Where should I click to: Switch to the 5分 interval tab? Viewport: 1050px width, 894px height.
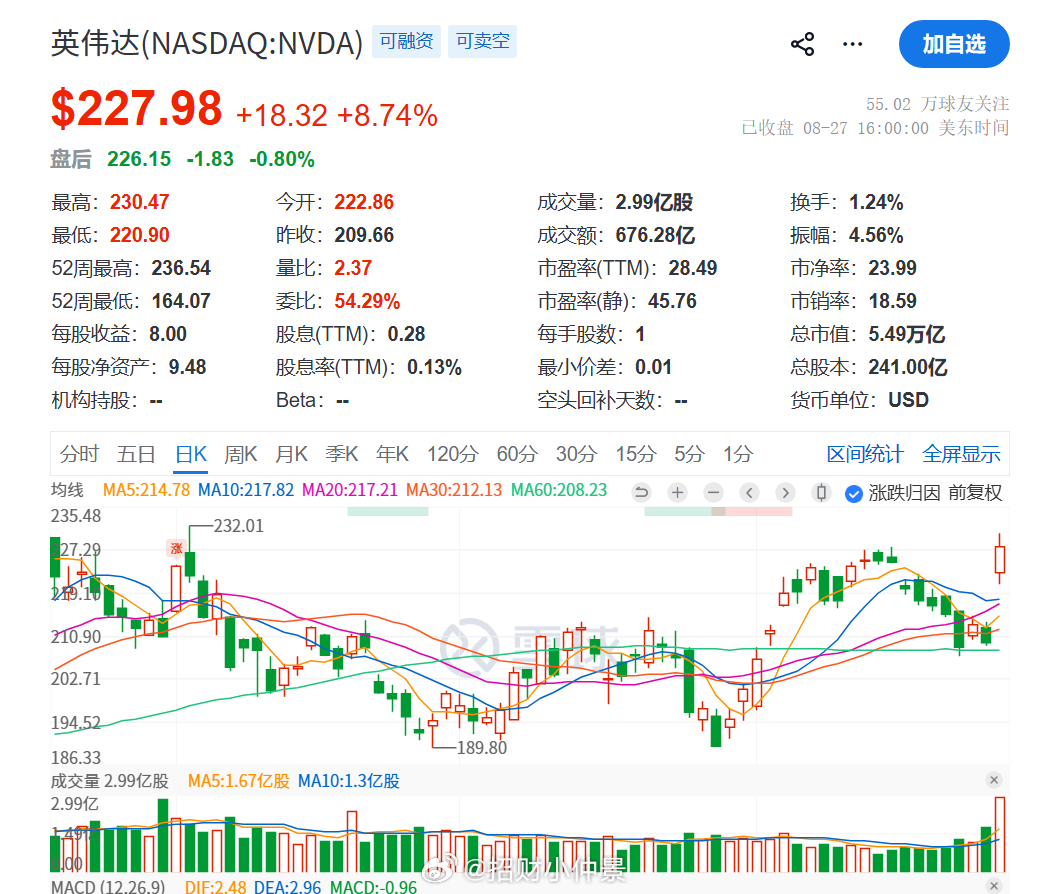pyautogui.click(x=689, y=454)
